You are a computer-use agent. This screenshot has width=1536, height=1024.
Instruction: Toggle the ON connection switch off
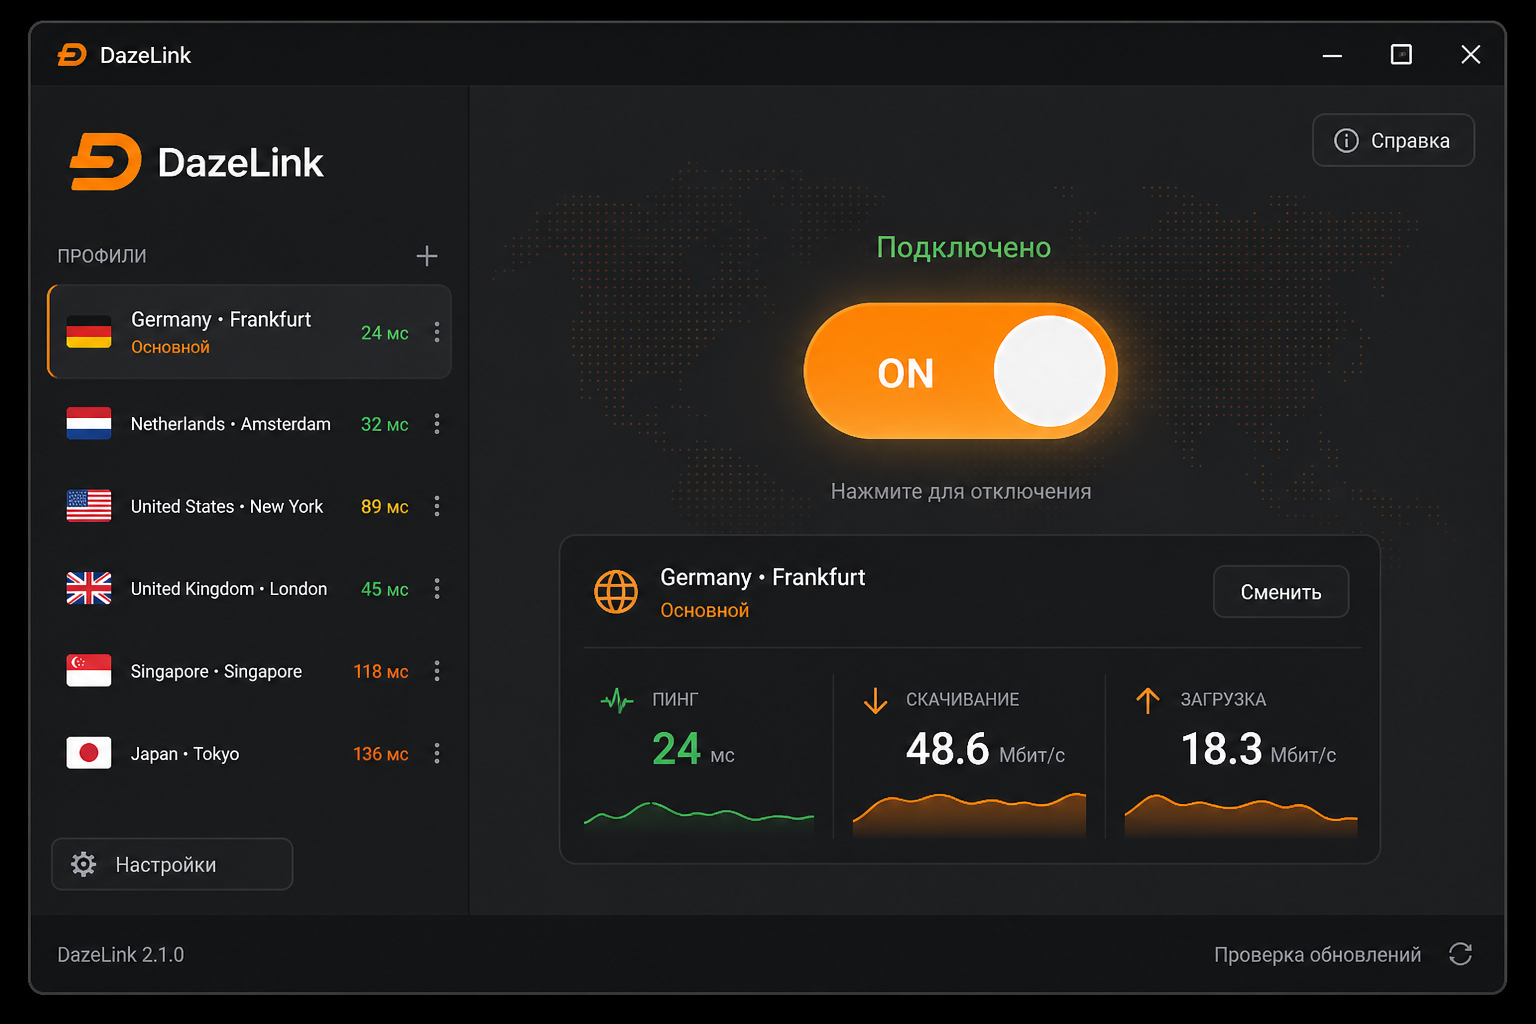pyautogui.click(x=960, y=371)
